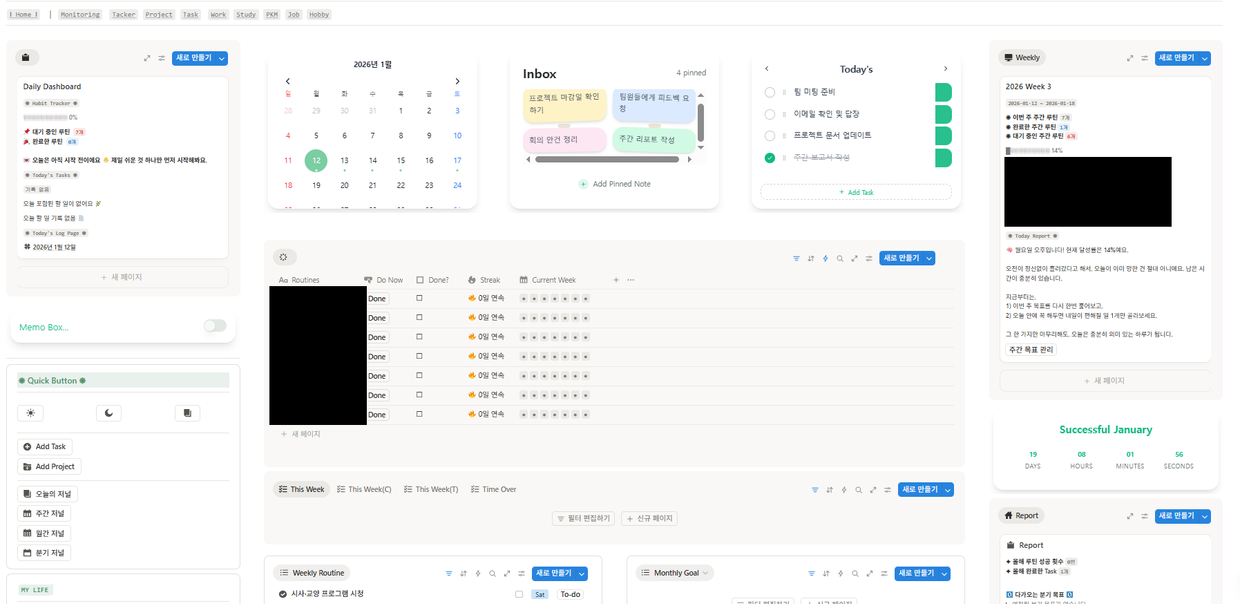Check off the 팀 미팅 준비 task

pos(770,92)
